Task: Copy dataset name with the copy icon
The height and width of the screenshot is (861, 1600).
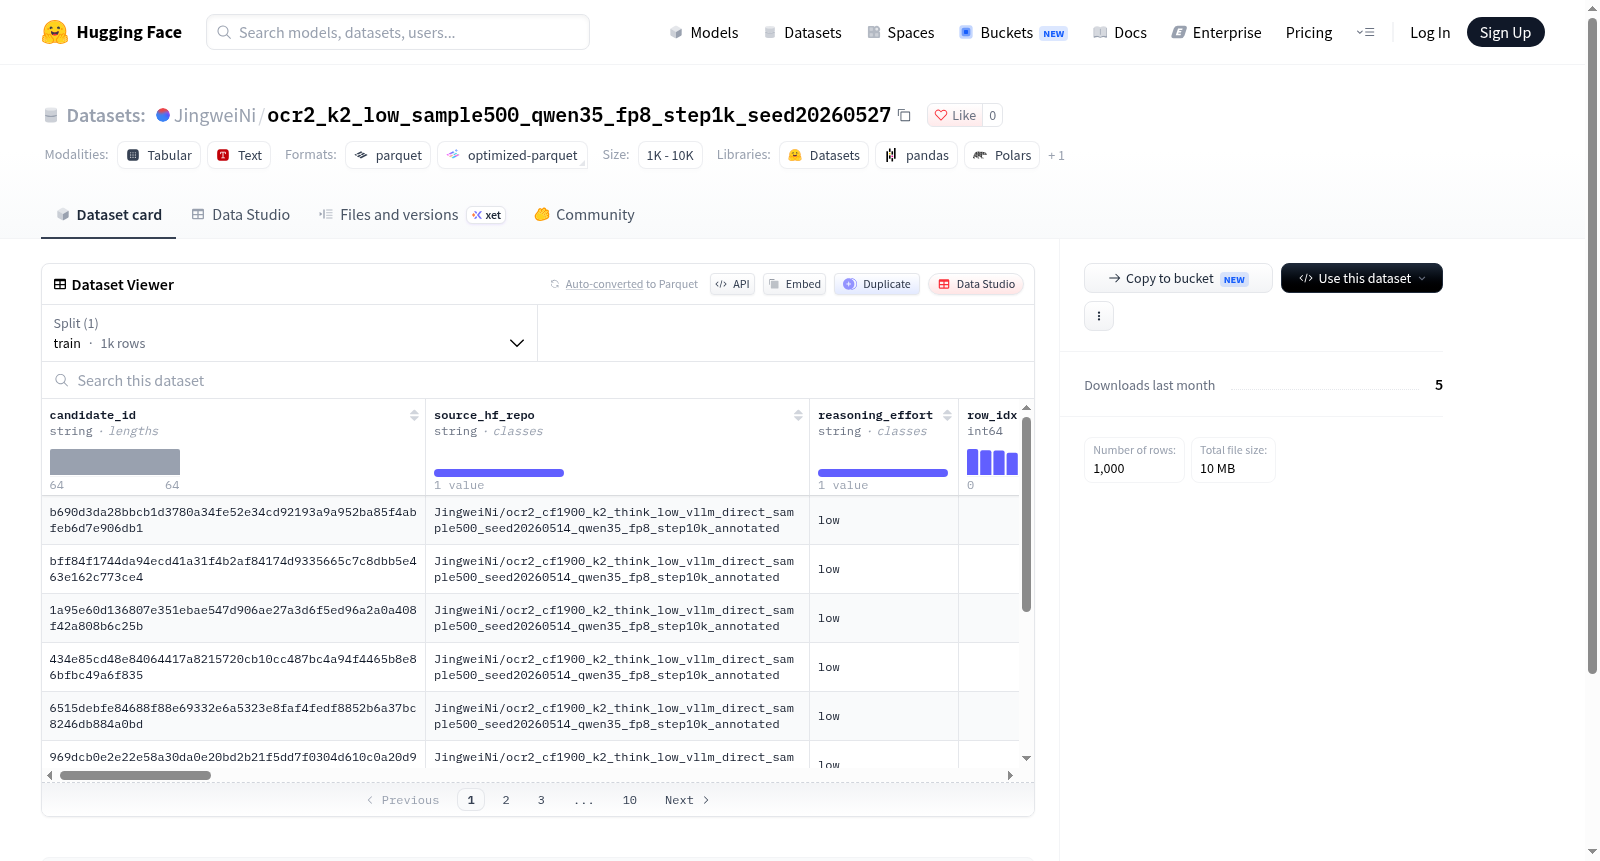Action: coord(904,115)
